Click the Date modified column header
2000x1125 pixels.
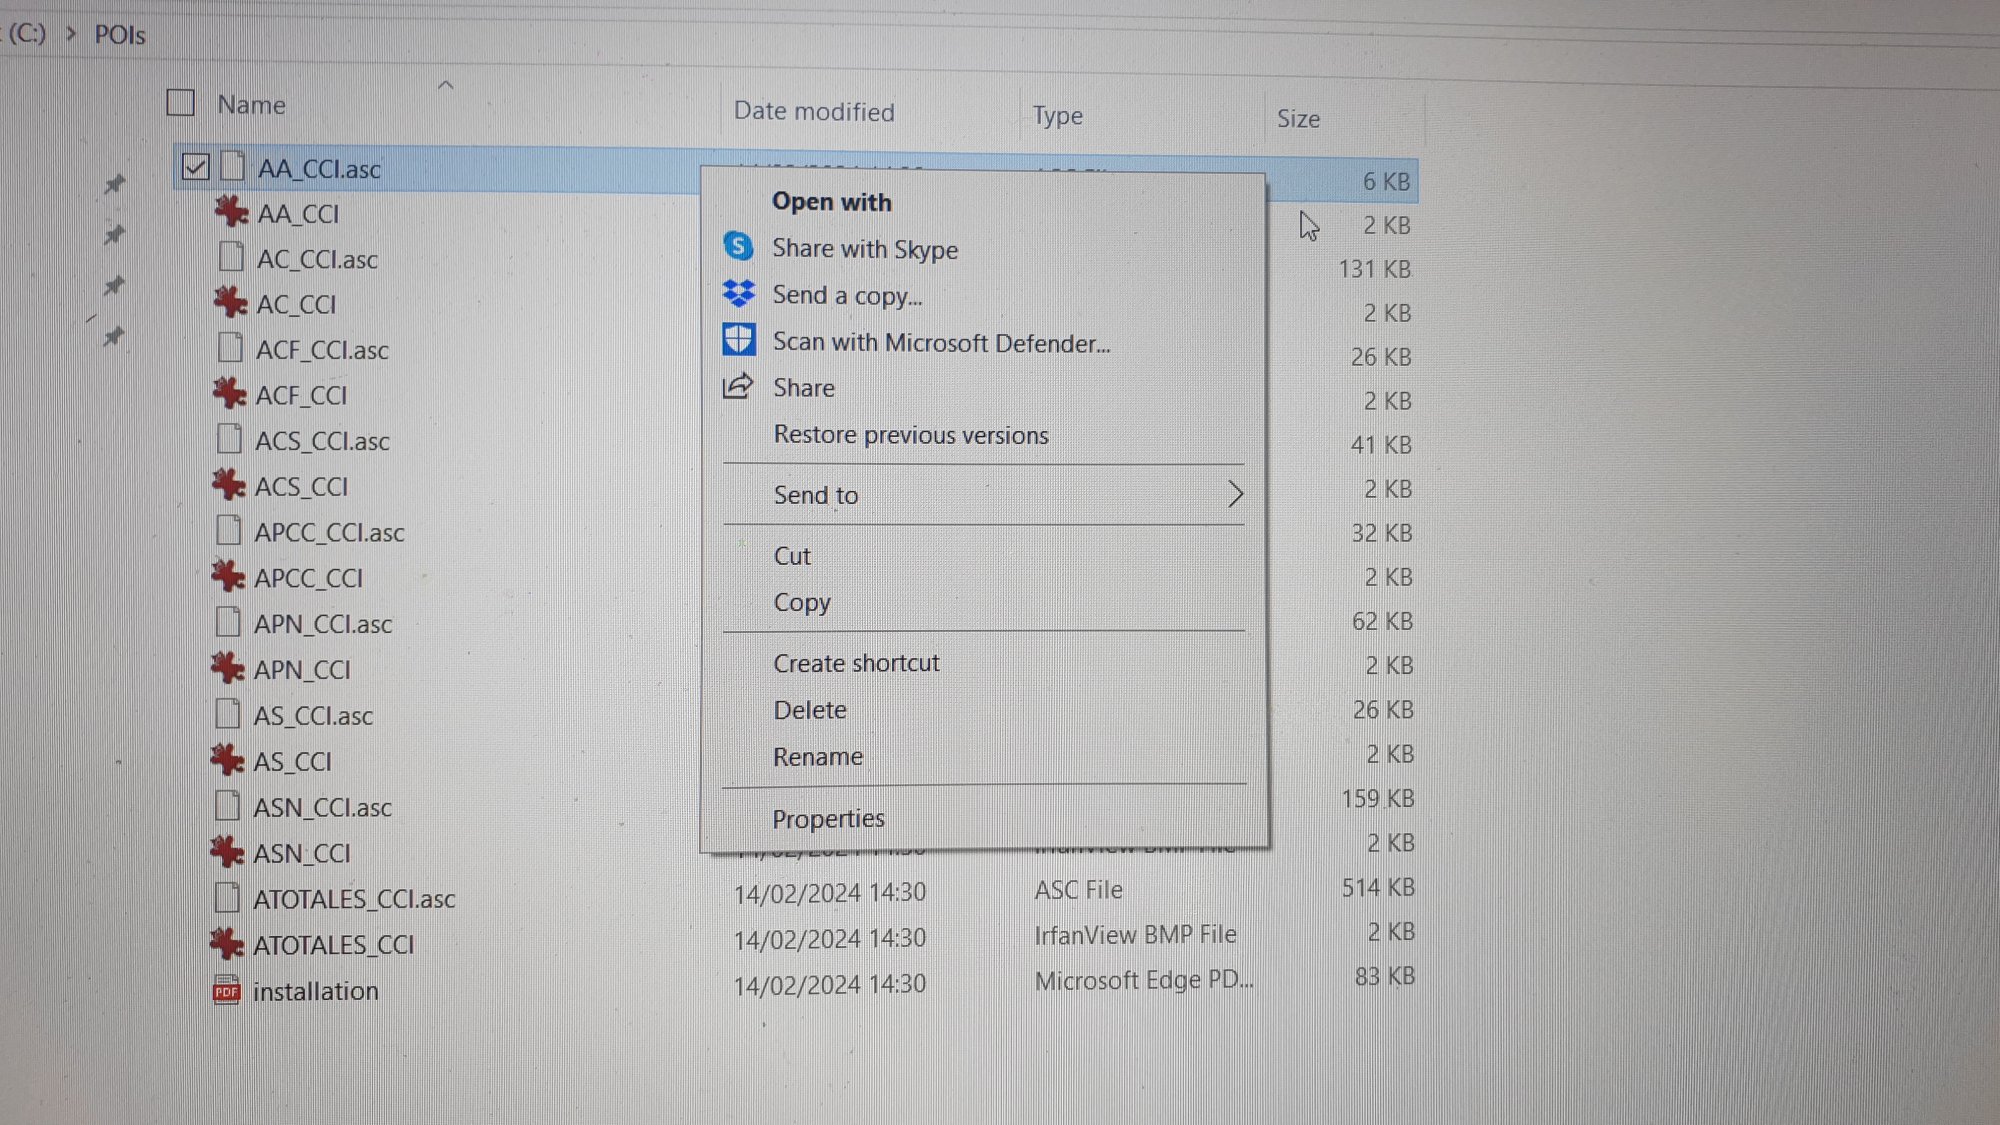coord(814,112)
